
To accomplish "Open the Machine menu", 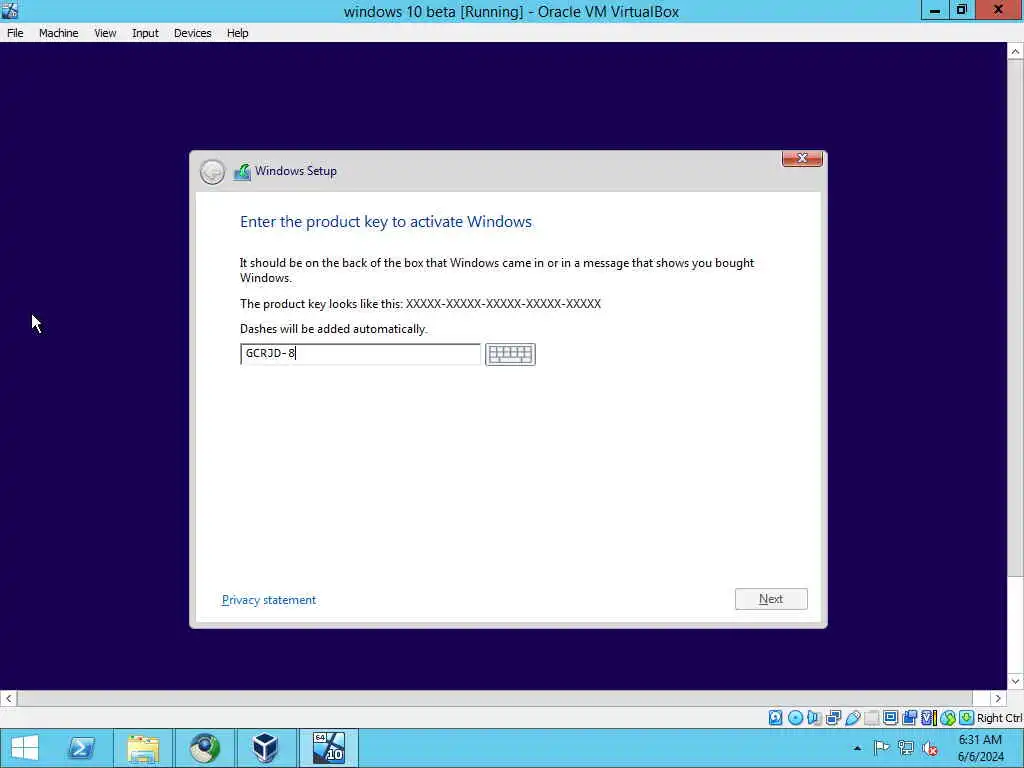I will 58,33.
